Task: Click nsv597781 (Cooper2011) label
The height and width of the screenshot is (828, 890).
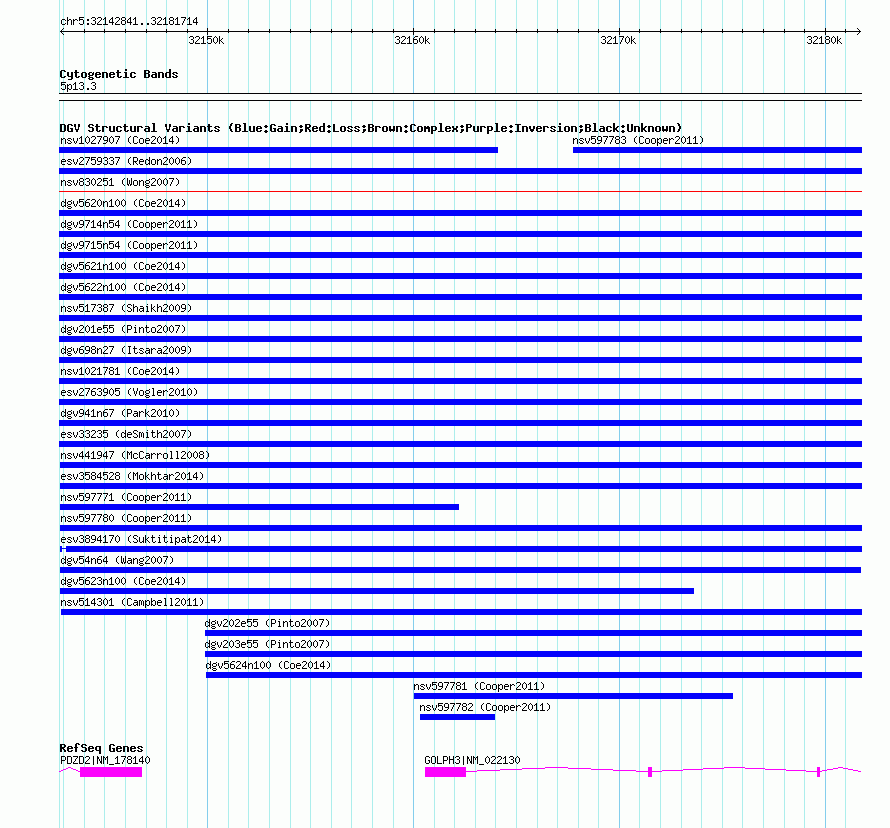Action: [479, 686]
